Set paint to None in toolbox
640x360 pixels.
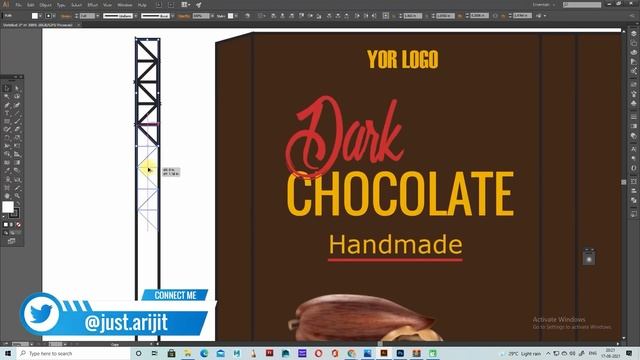pyautogui.click(x=18, y=224)
